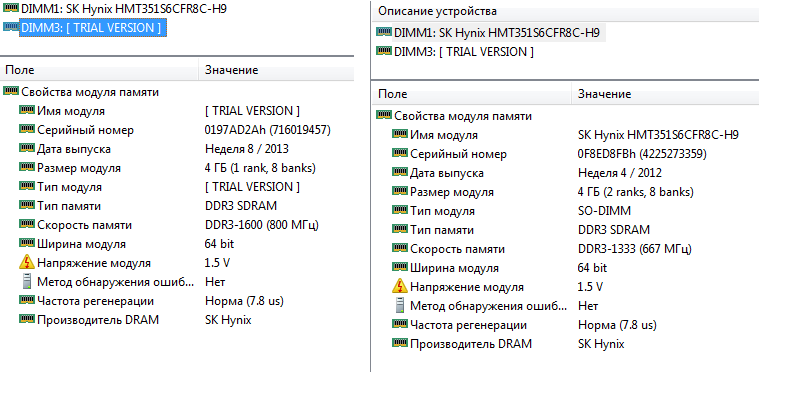
Task: Click left 'Производитель DRAM' row icon
Action: tap(27, 319)
